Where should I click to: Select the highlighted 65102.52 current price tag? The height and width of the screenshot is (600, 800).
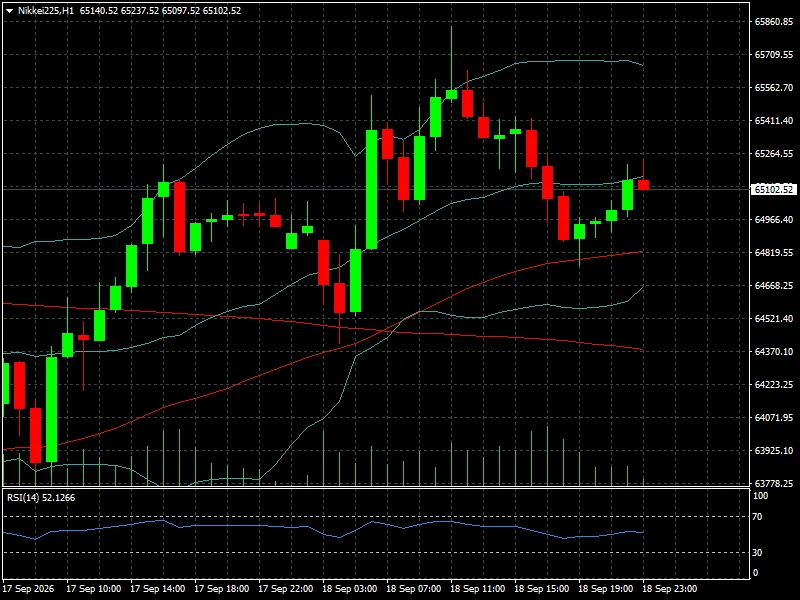coord(773,189)
